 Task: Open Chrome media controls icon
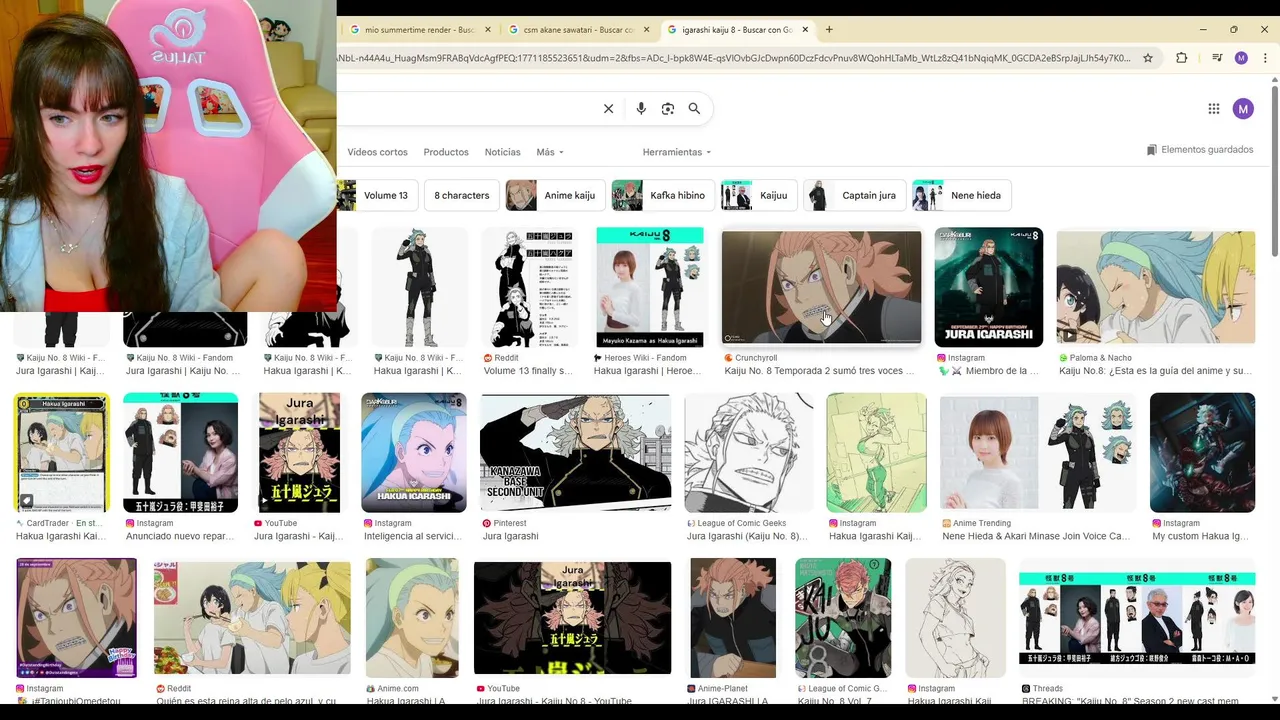click(x=1217, y=58)
